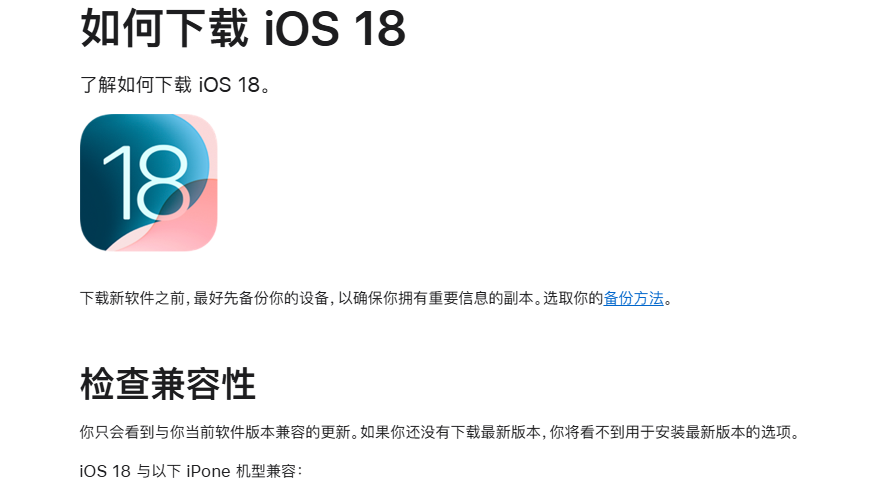Click the word 检查 in the section heading
Screen dimensions: 876x484
click(x=115, y=384)
